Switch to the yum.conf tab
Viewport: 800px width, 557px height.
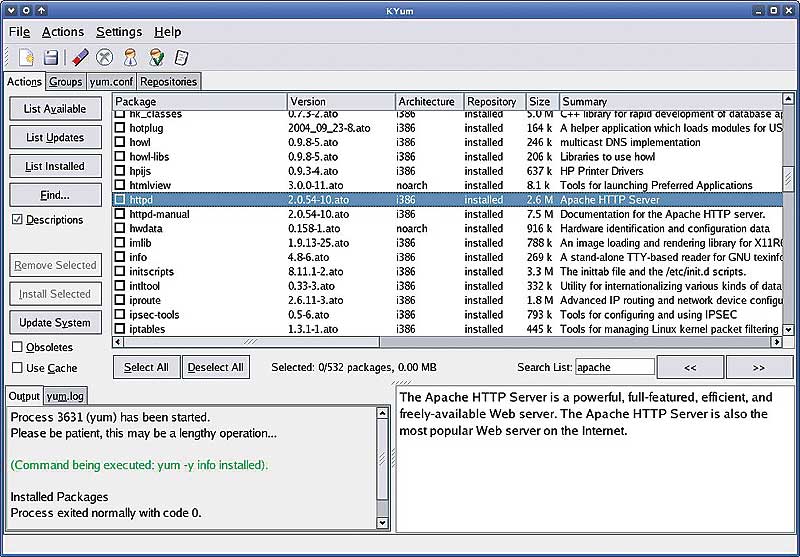[x=111, y=82]
